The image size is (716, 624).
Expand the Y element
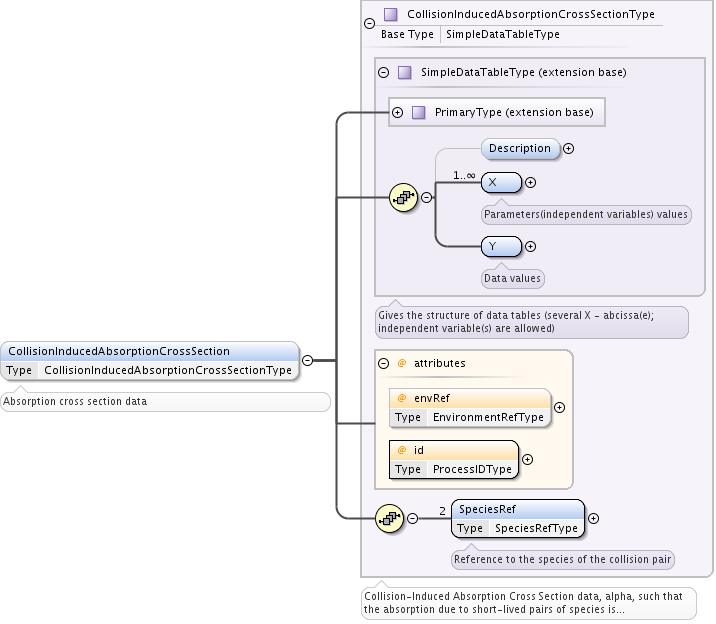pos(530,246)
